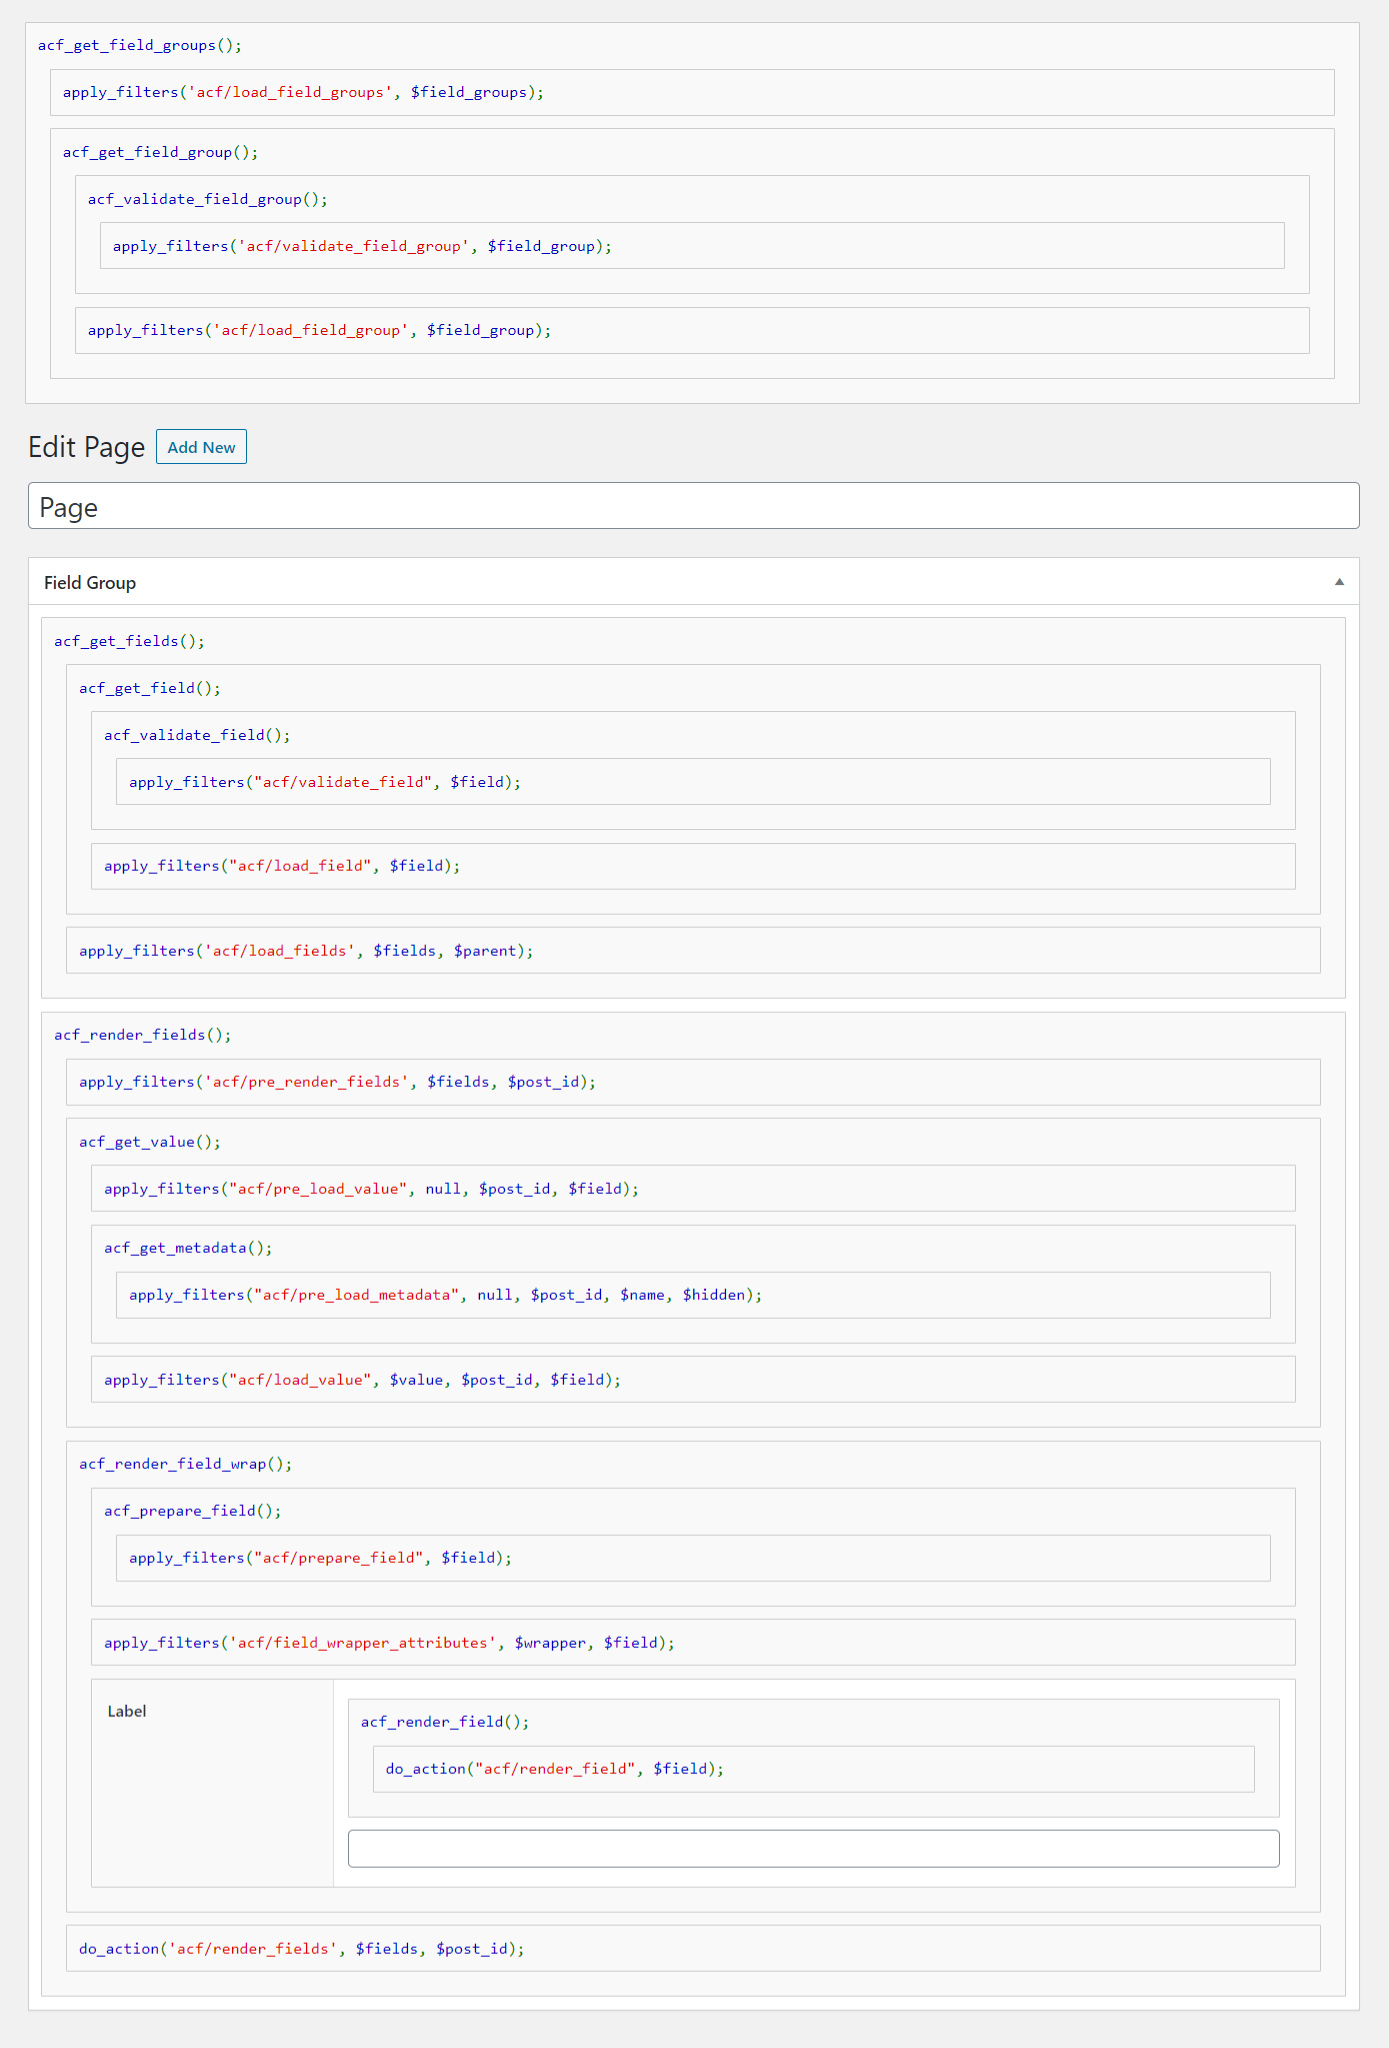The height and width of the screenshot is (2048, 1389).
Task: Select the 'acf/validate_field_group' filter line
Action: tap(692, 246)
